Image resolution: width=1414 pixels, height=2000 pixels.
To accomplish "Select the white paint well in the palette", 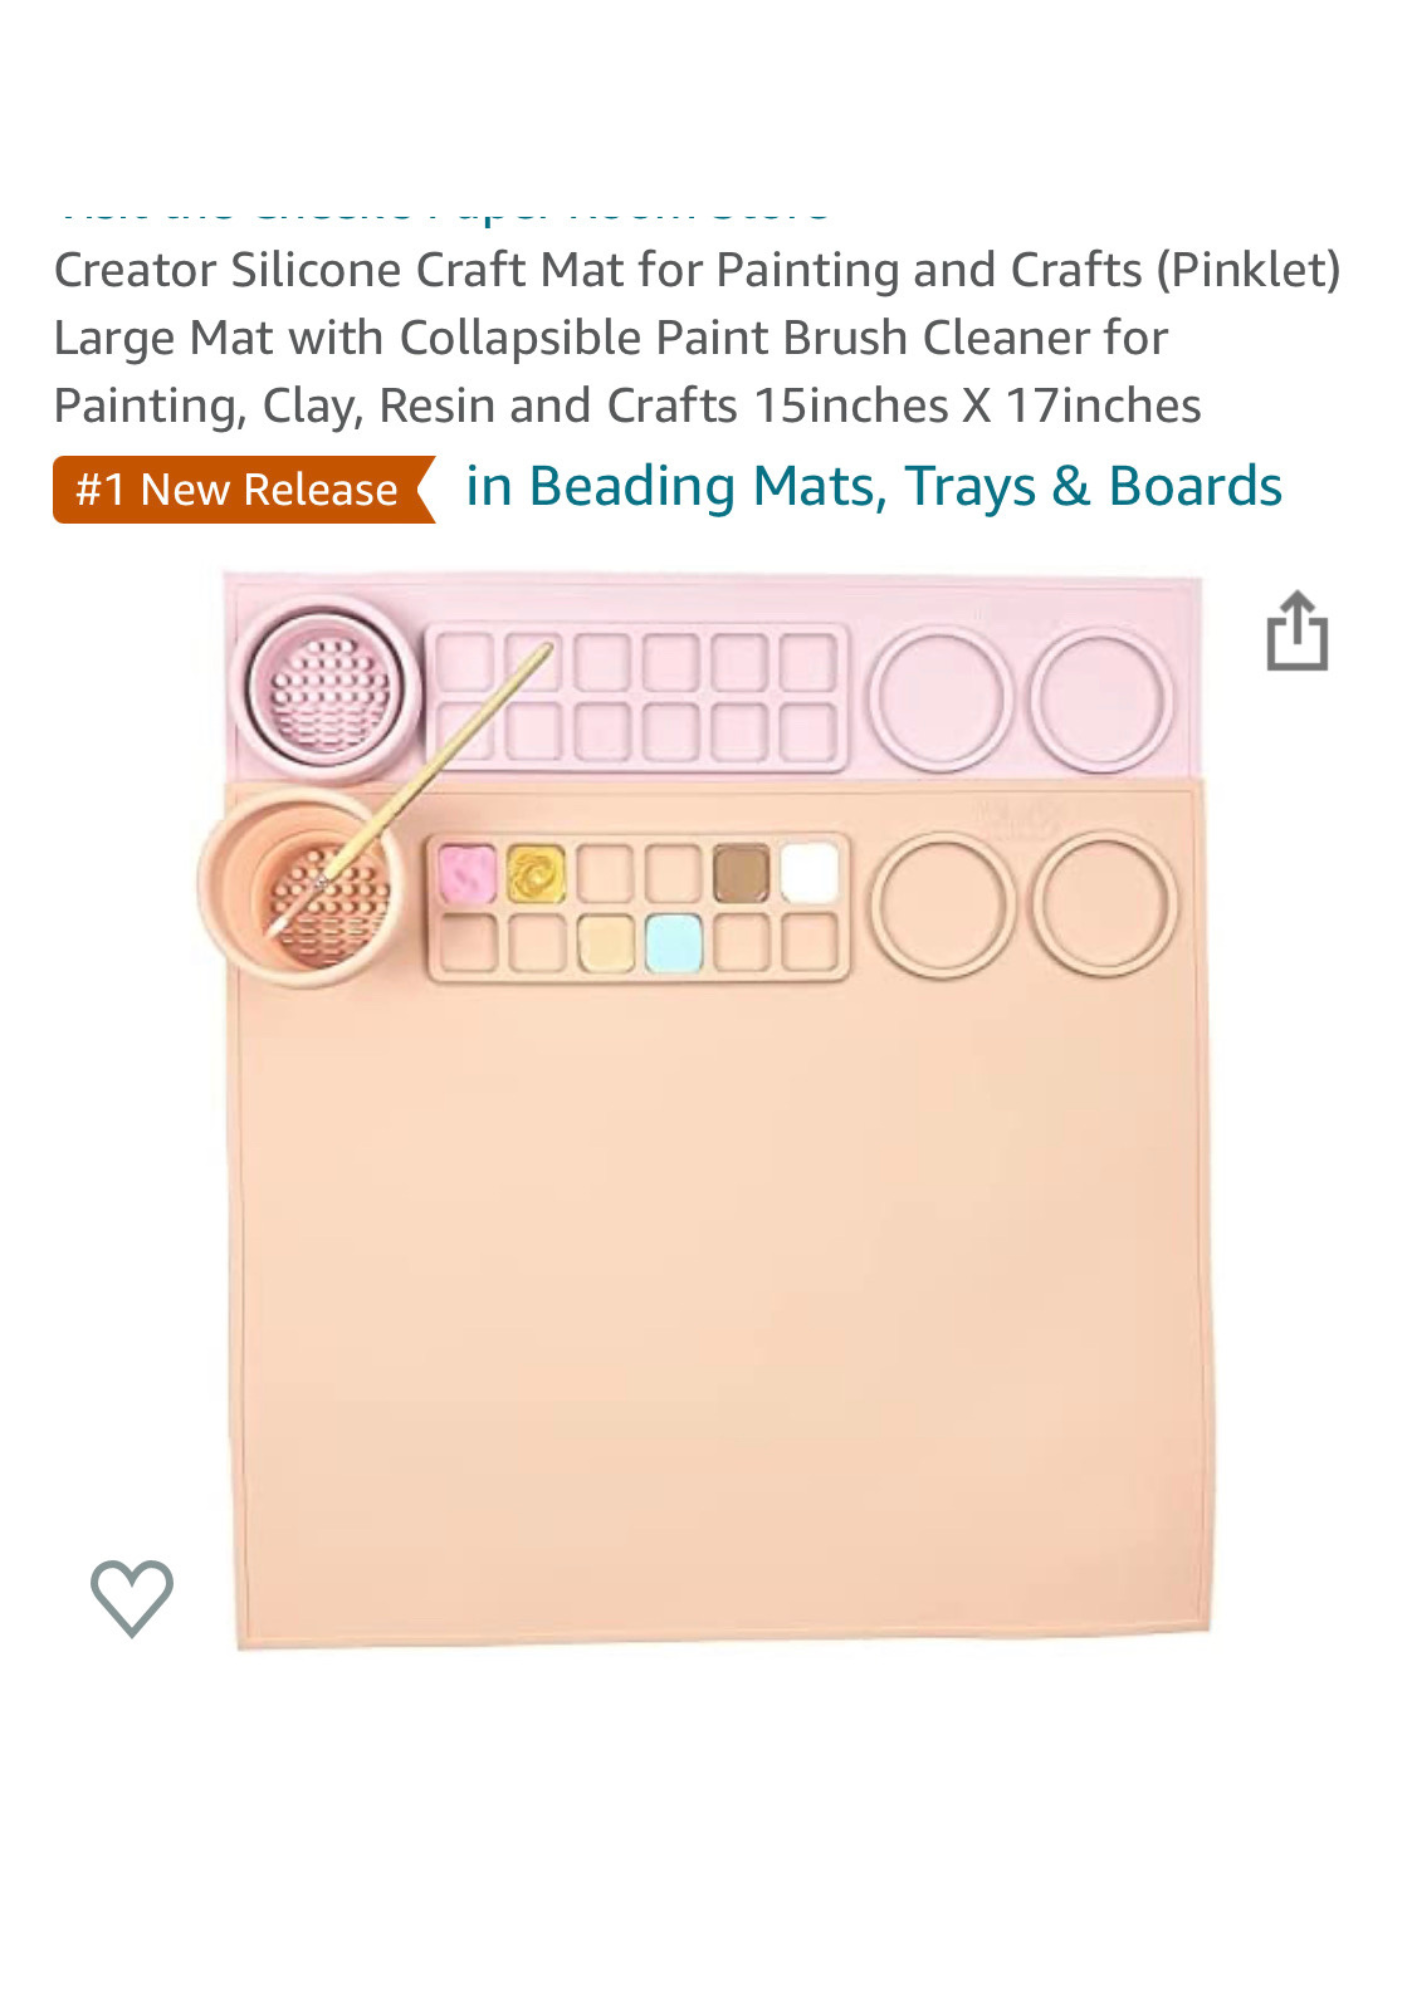I will click(810, 873).
